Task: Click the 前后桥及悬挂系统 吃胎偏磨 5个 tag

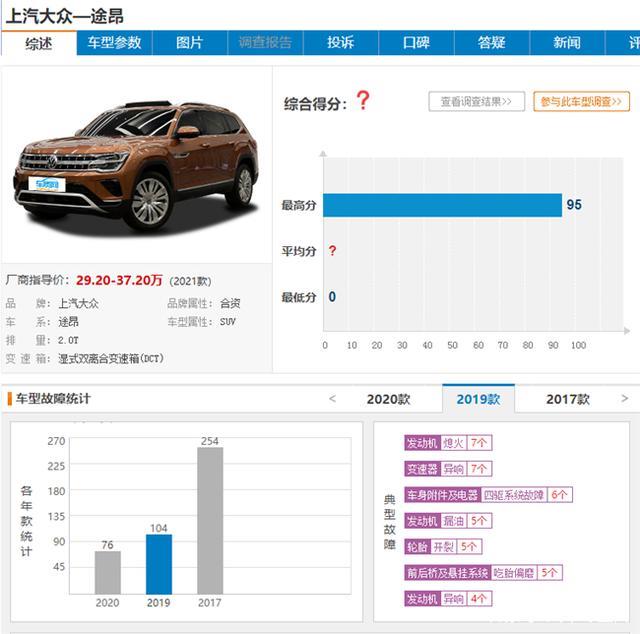Action: [x=484, y=573]
